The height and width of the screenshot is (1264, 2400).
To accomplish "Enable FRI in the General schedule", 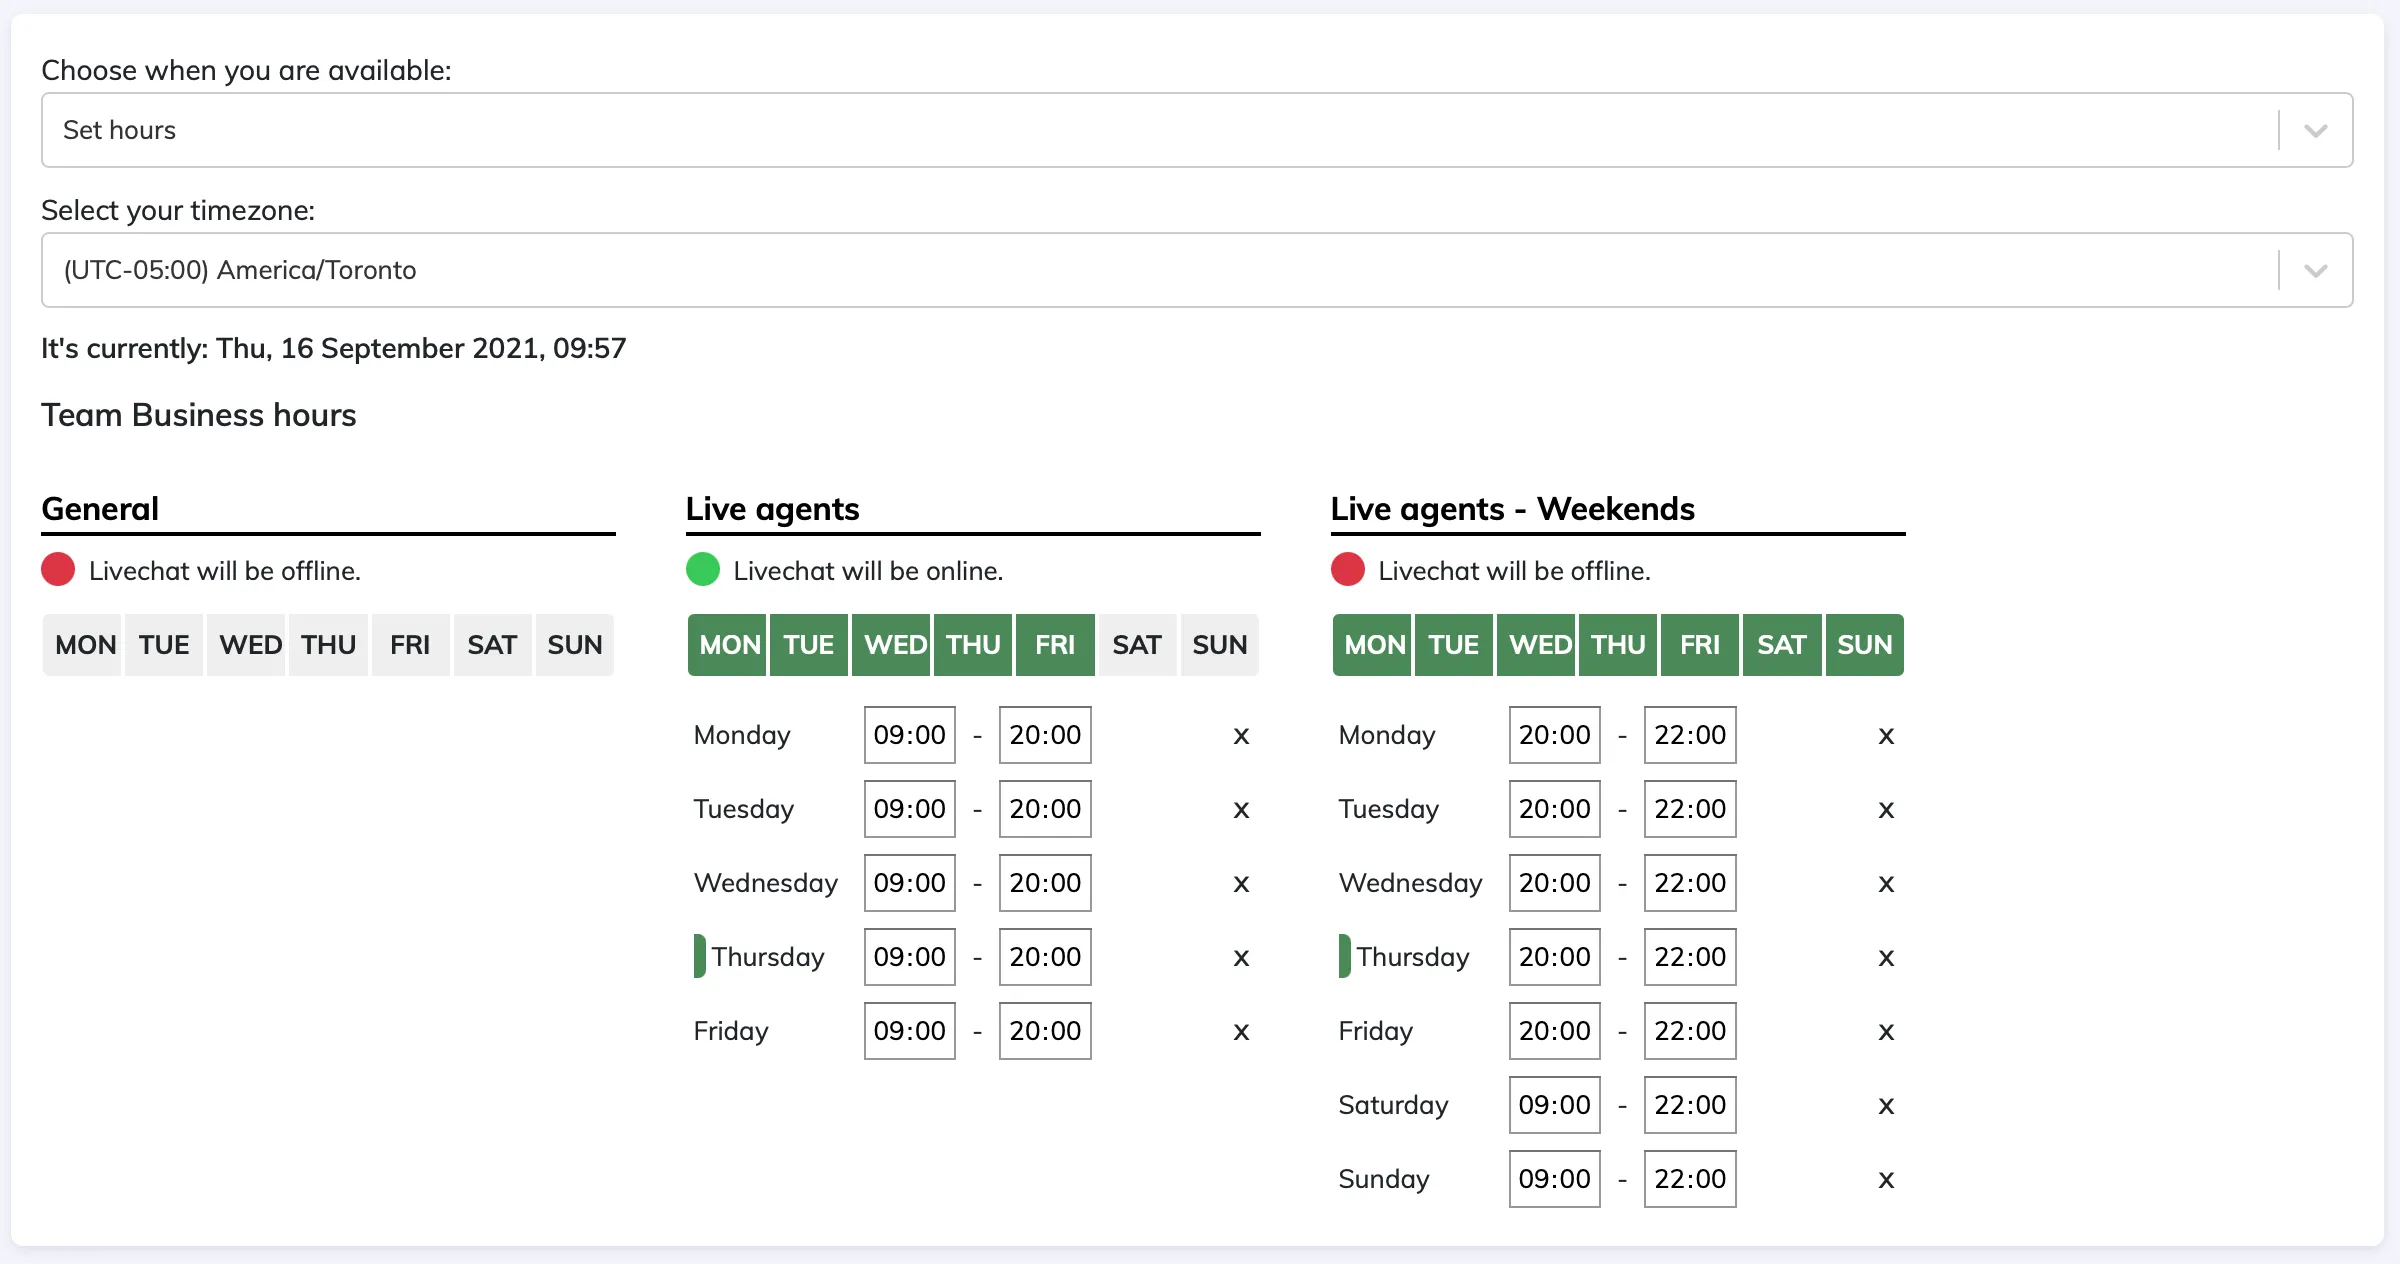I will pyautogui.click(x=411, y=645).
